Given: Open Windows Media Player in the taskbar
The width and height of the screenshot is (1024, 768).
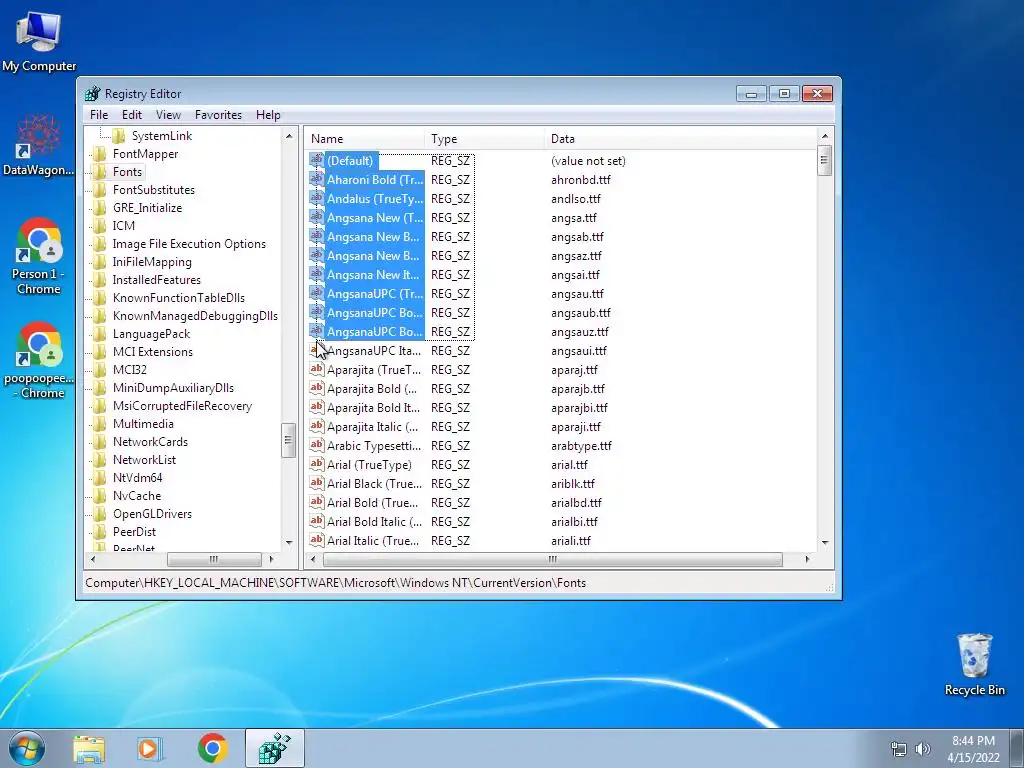Looking at the screenshot, I should point(150,748).
